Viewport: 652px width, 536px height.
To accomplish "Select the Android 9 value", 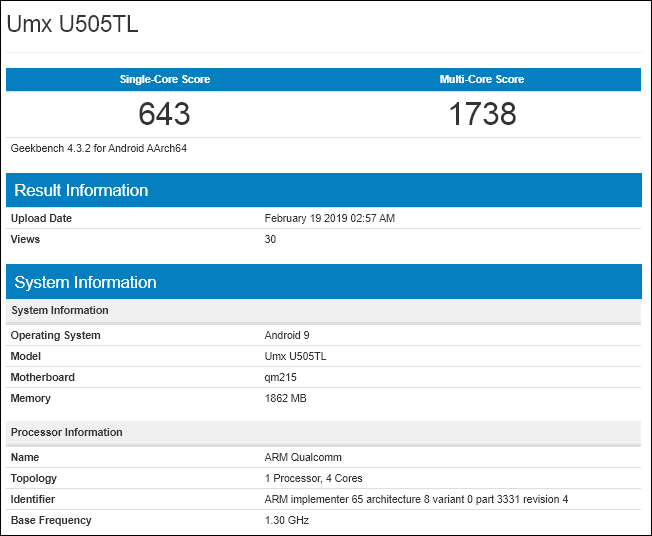I will click(287, 335).
